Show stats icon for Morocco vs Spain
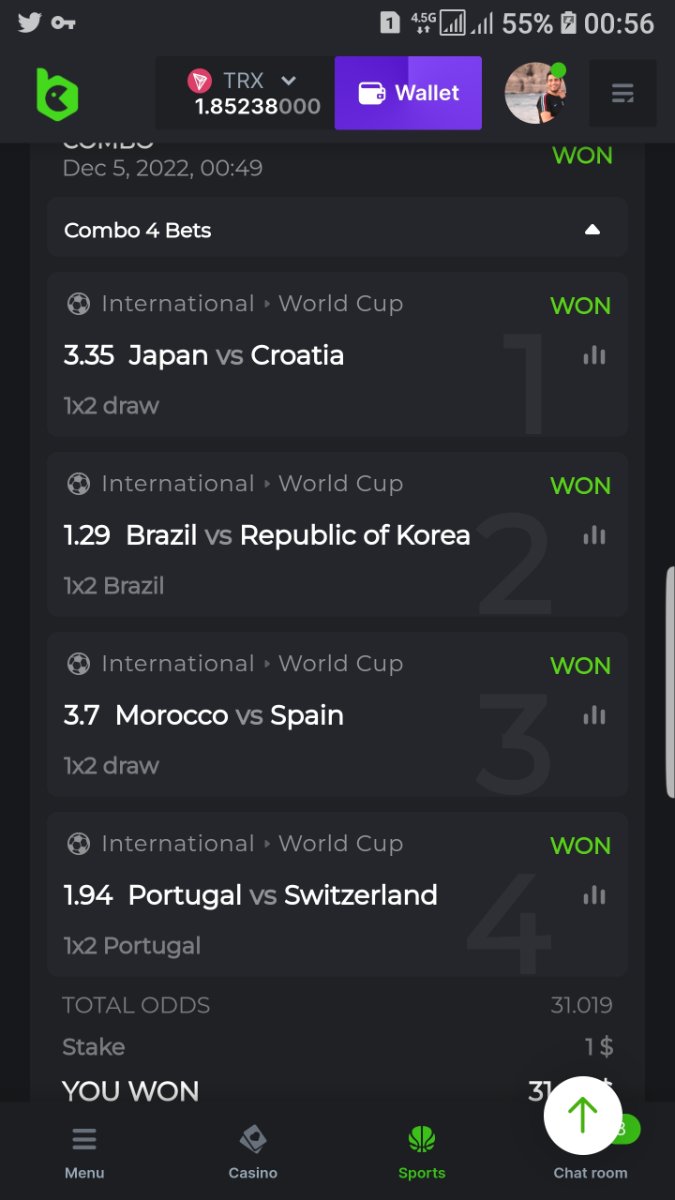675x1200 pixels. point(594,715)
